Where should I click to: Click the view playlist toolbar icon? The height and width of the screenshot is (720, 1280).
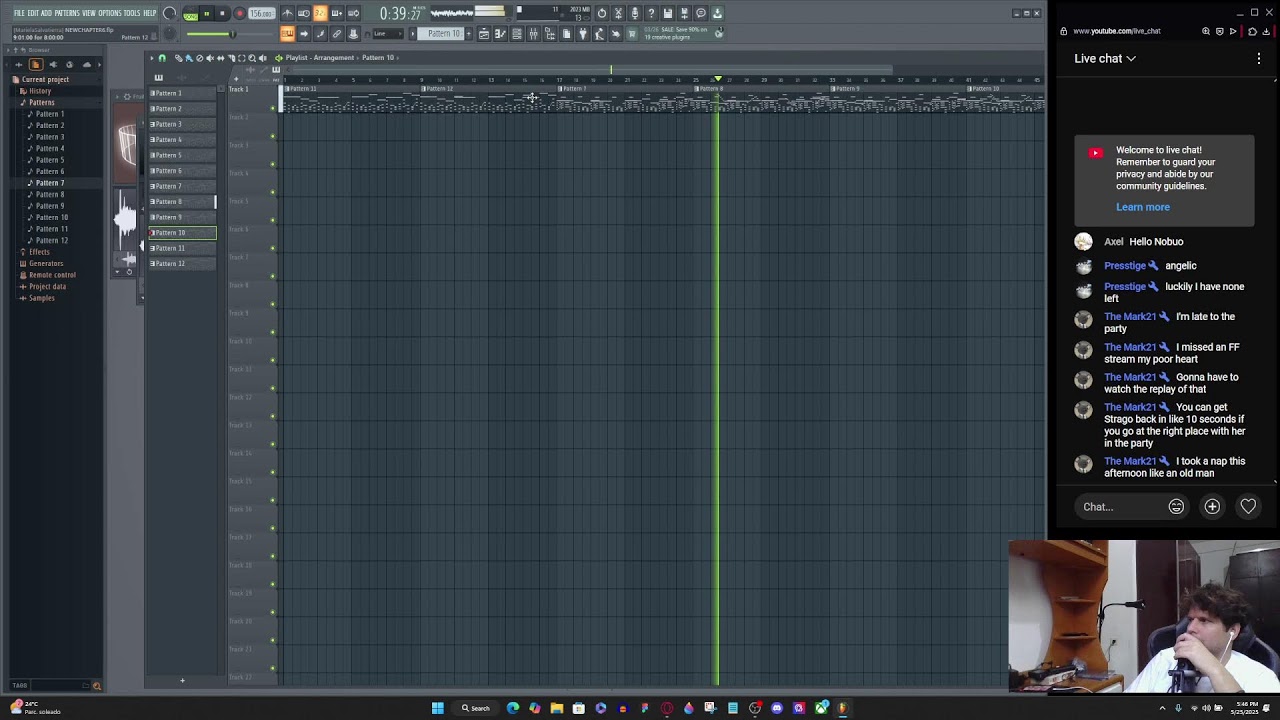tap(483, 34)
